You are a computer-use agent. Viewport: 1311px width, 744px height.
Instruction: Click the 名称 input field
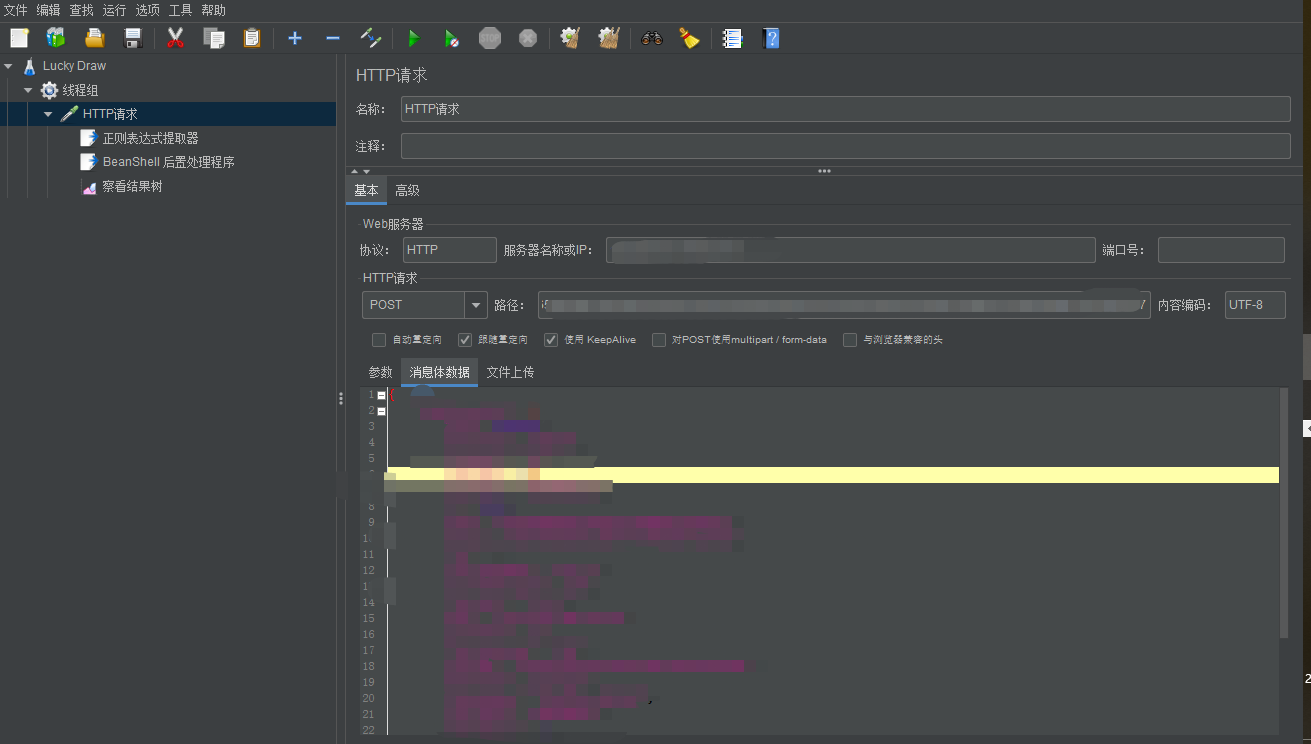point(845,109)
